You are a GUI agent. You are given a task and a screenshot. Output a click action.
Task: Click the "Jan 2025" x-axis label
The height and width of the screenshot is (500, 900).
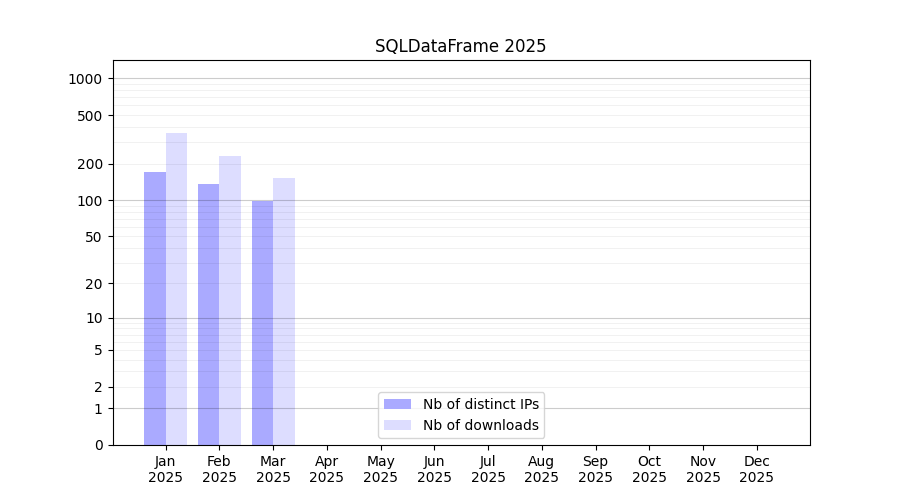[x=166, y=469]
